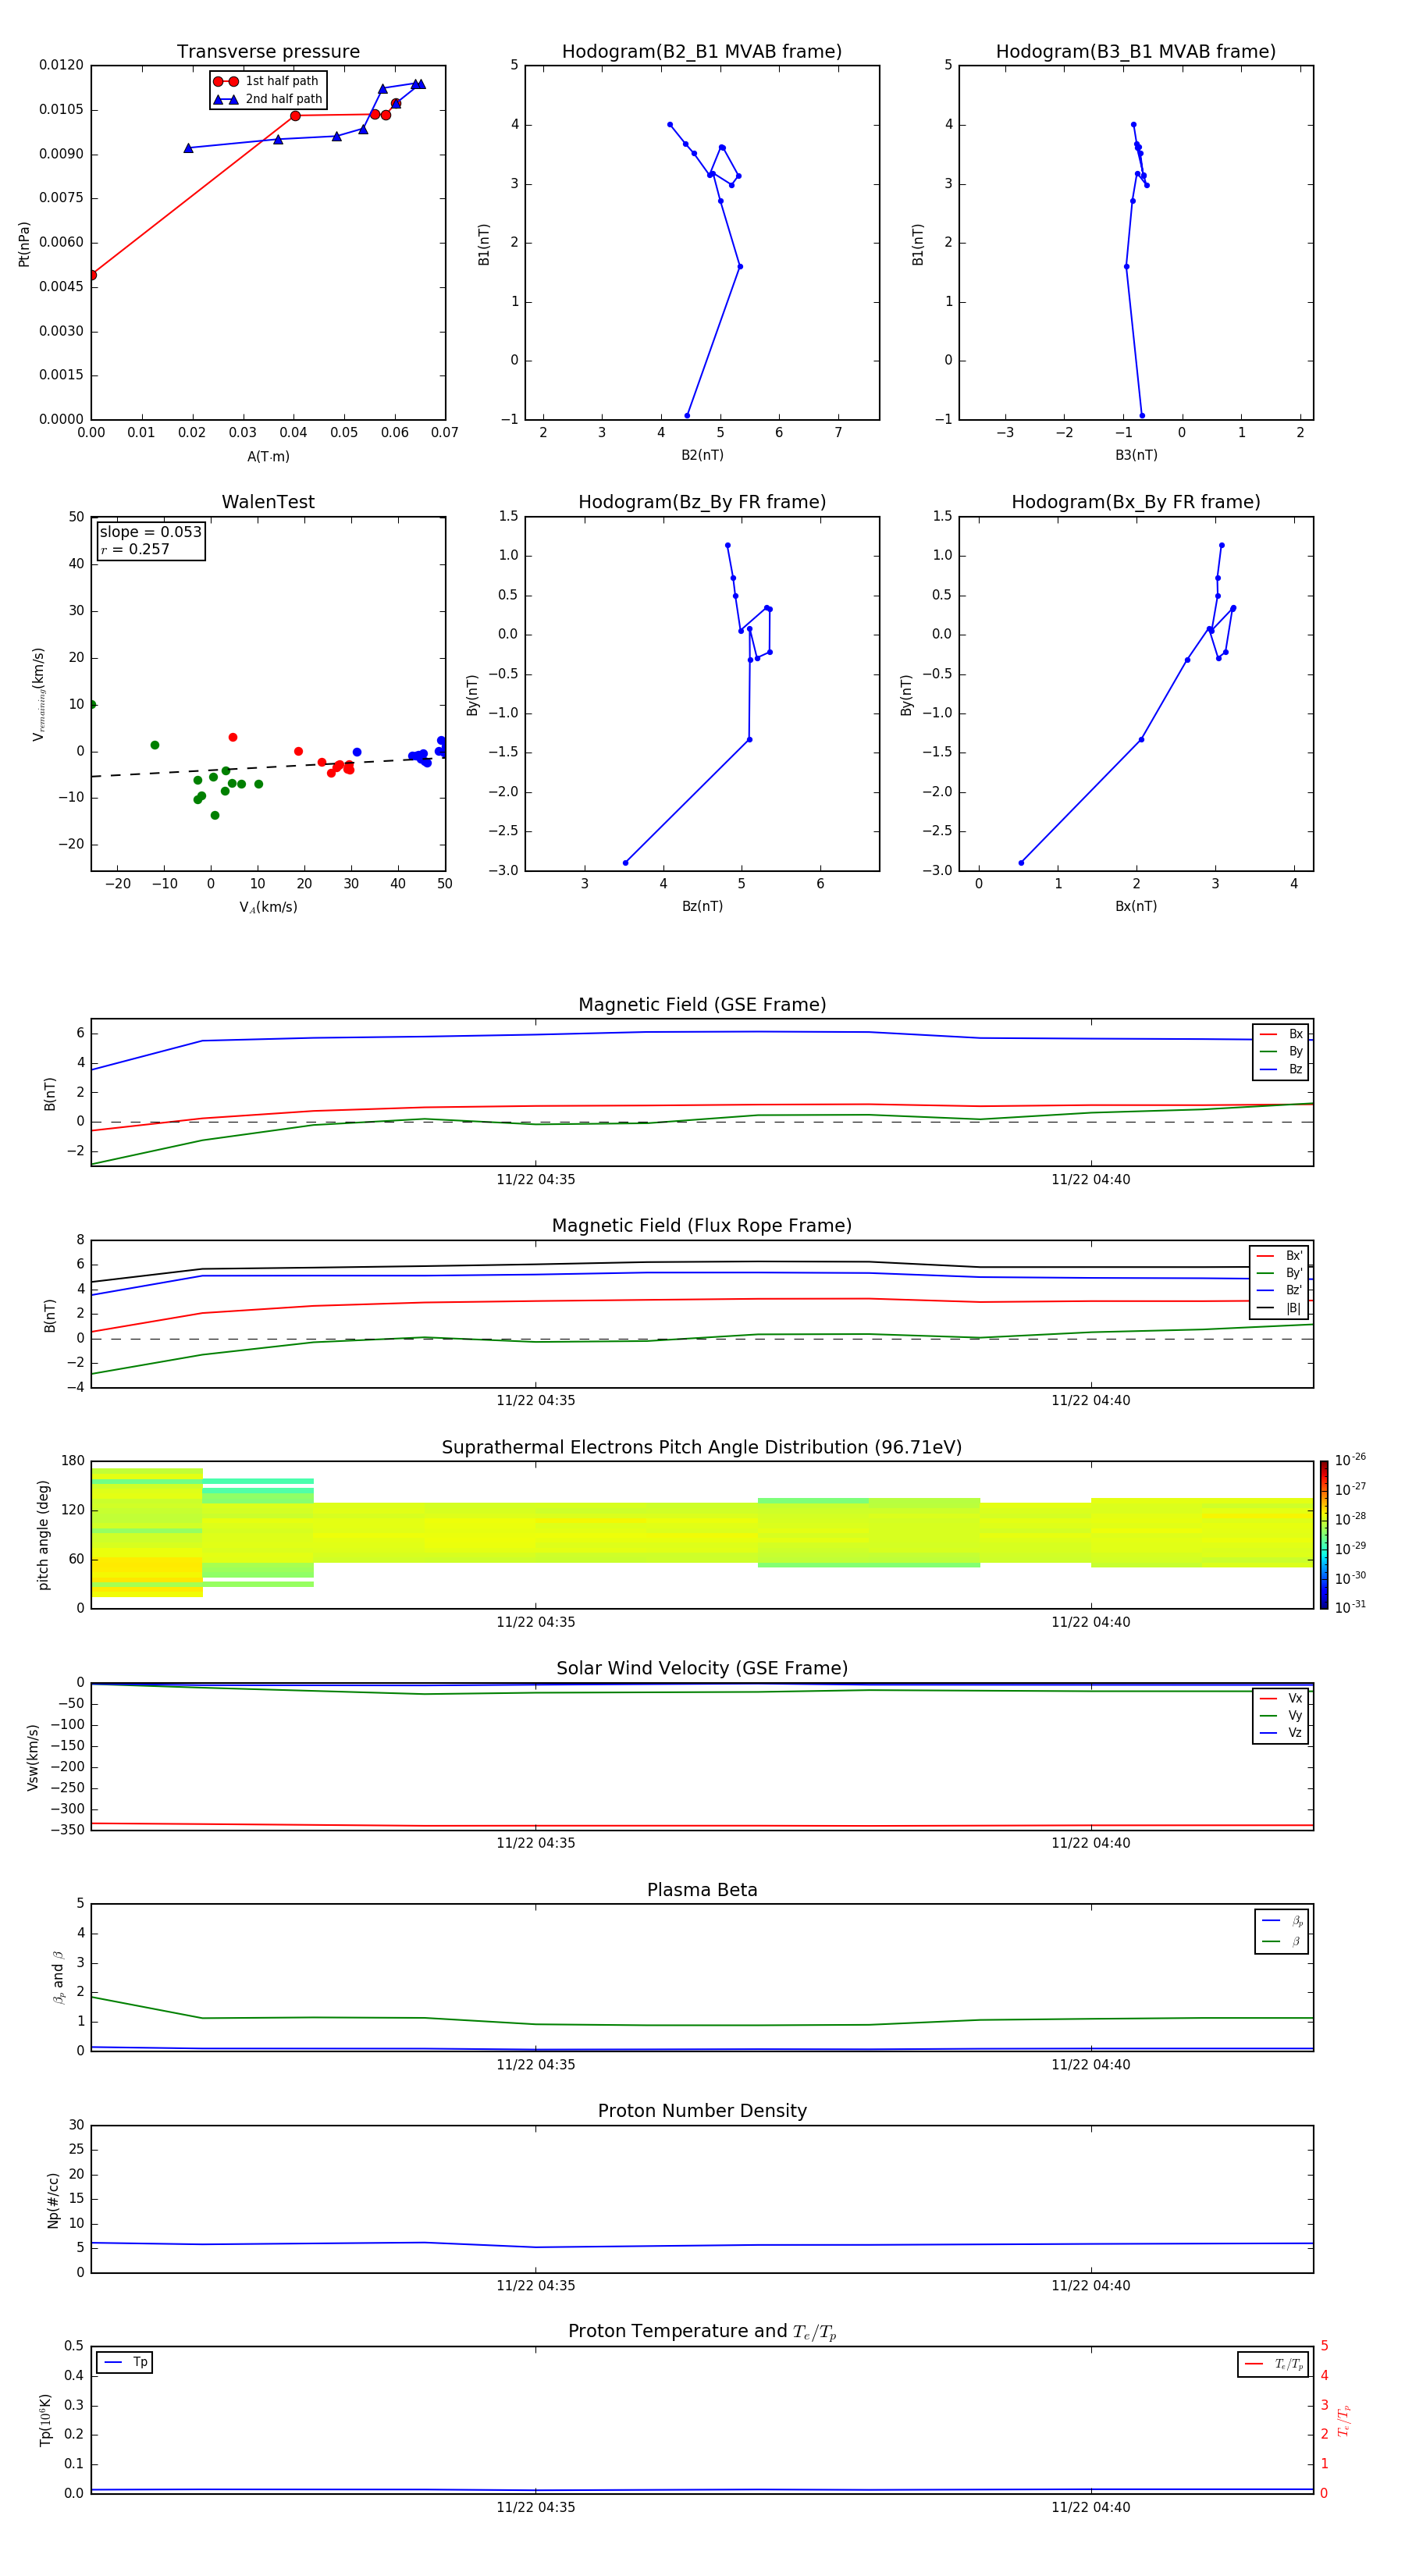The image size is (1405, 2576).
Task: Click the 'Hodogram(Bx_By FR frame)' title
Action: (x=1136, y=502)
